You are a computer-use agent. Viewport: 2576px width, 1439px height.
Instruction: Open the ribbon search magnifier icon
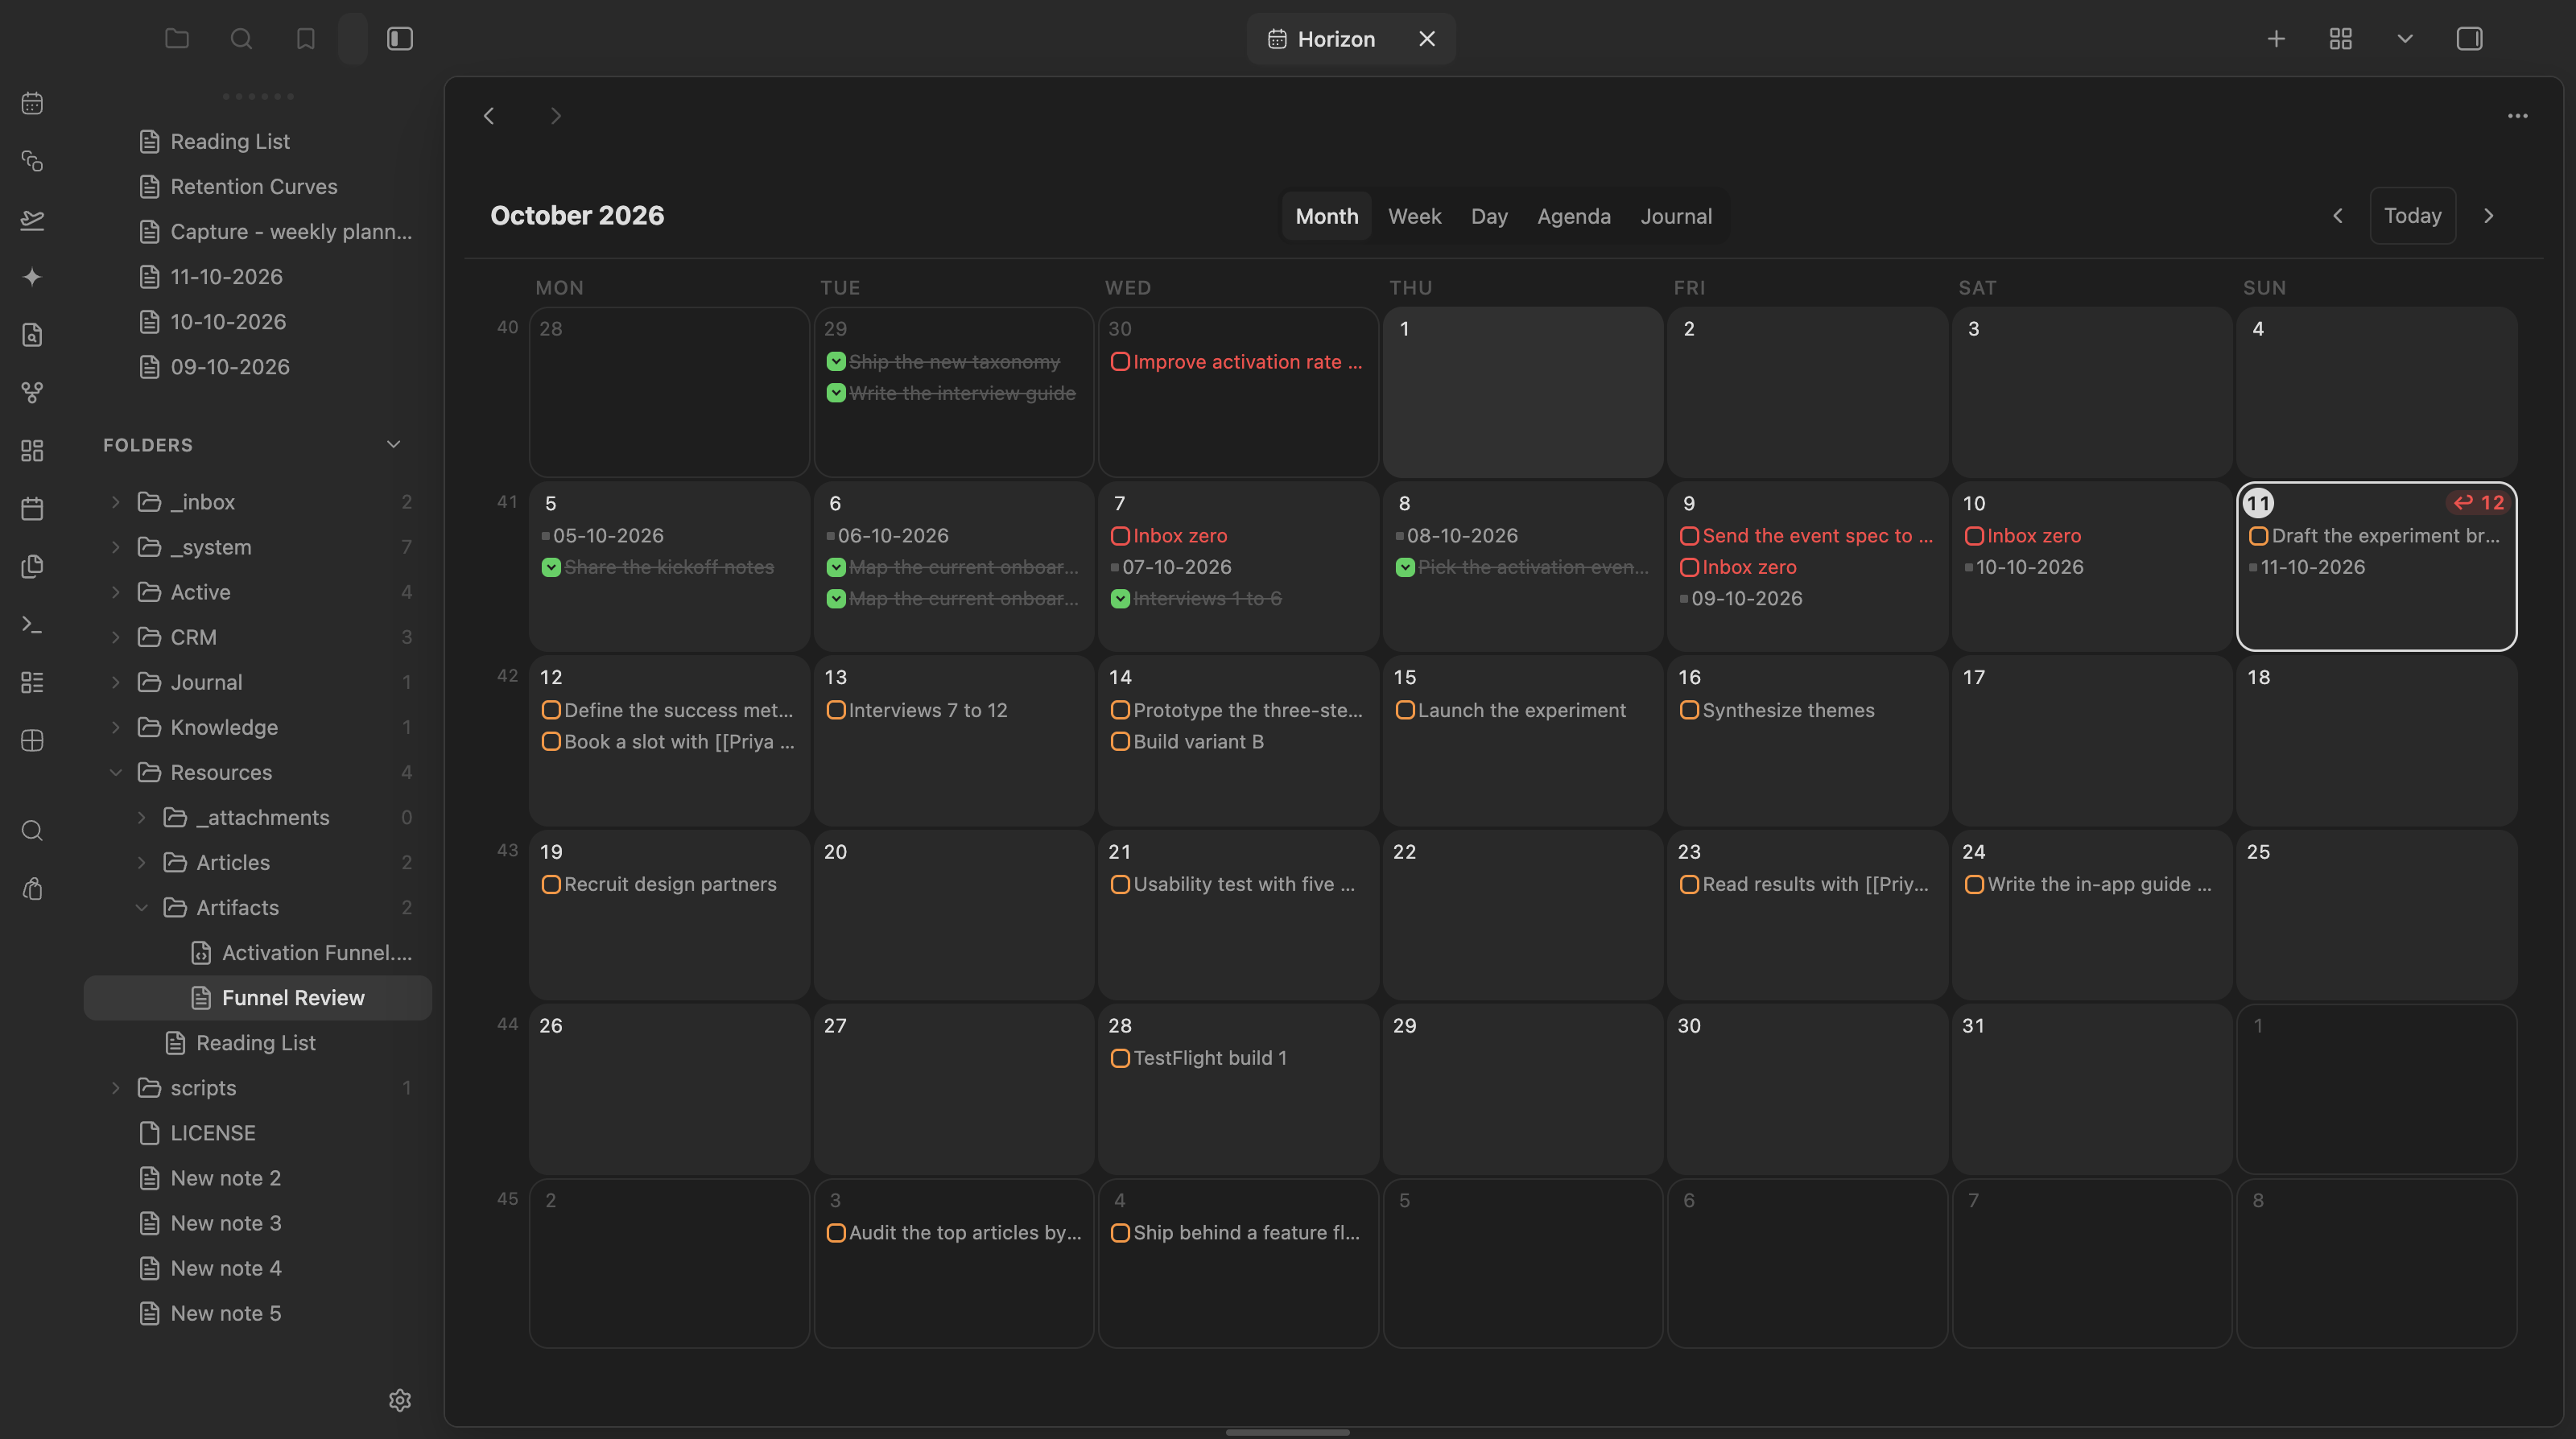[32, 831]
